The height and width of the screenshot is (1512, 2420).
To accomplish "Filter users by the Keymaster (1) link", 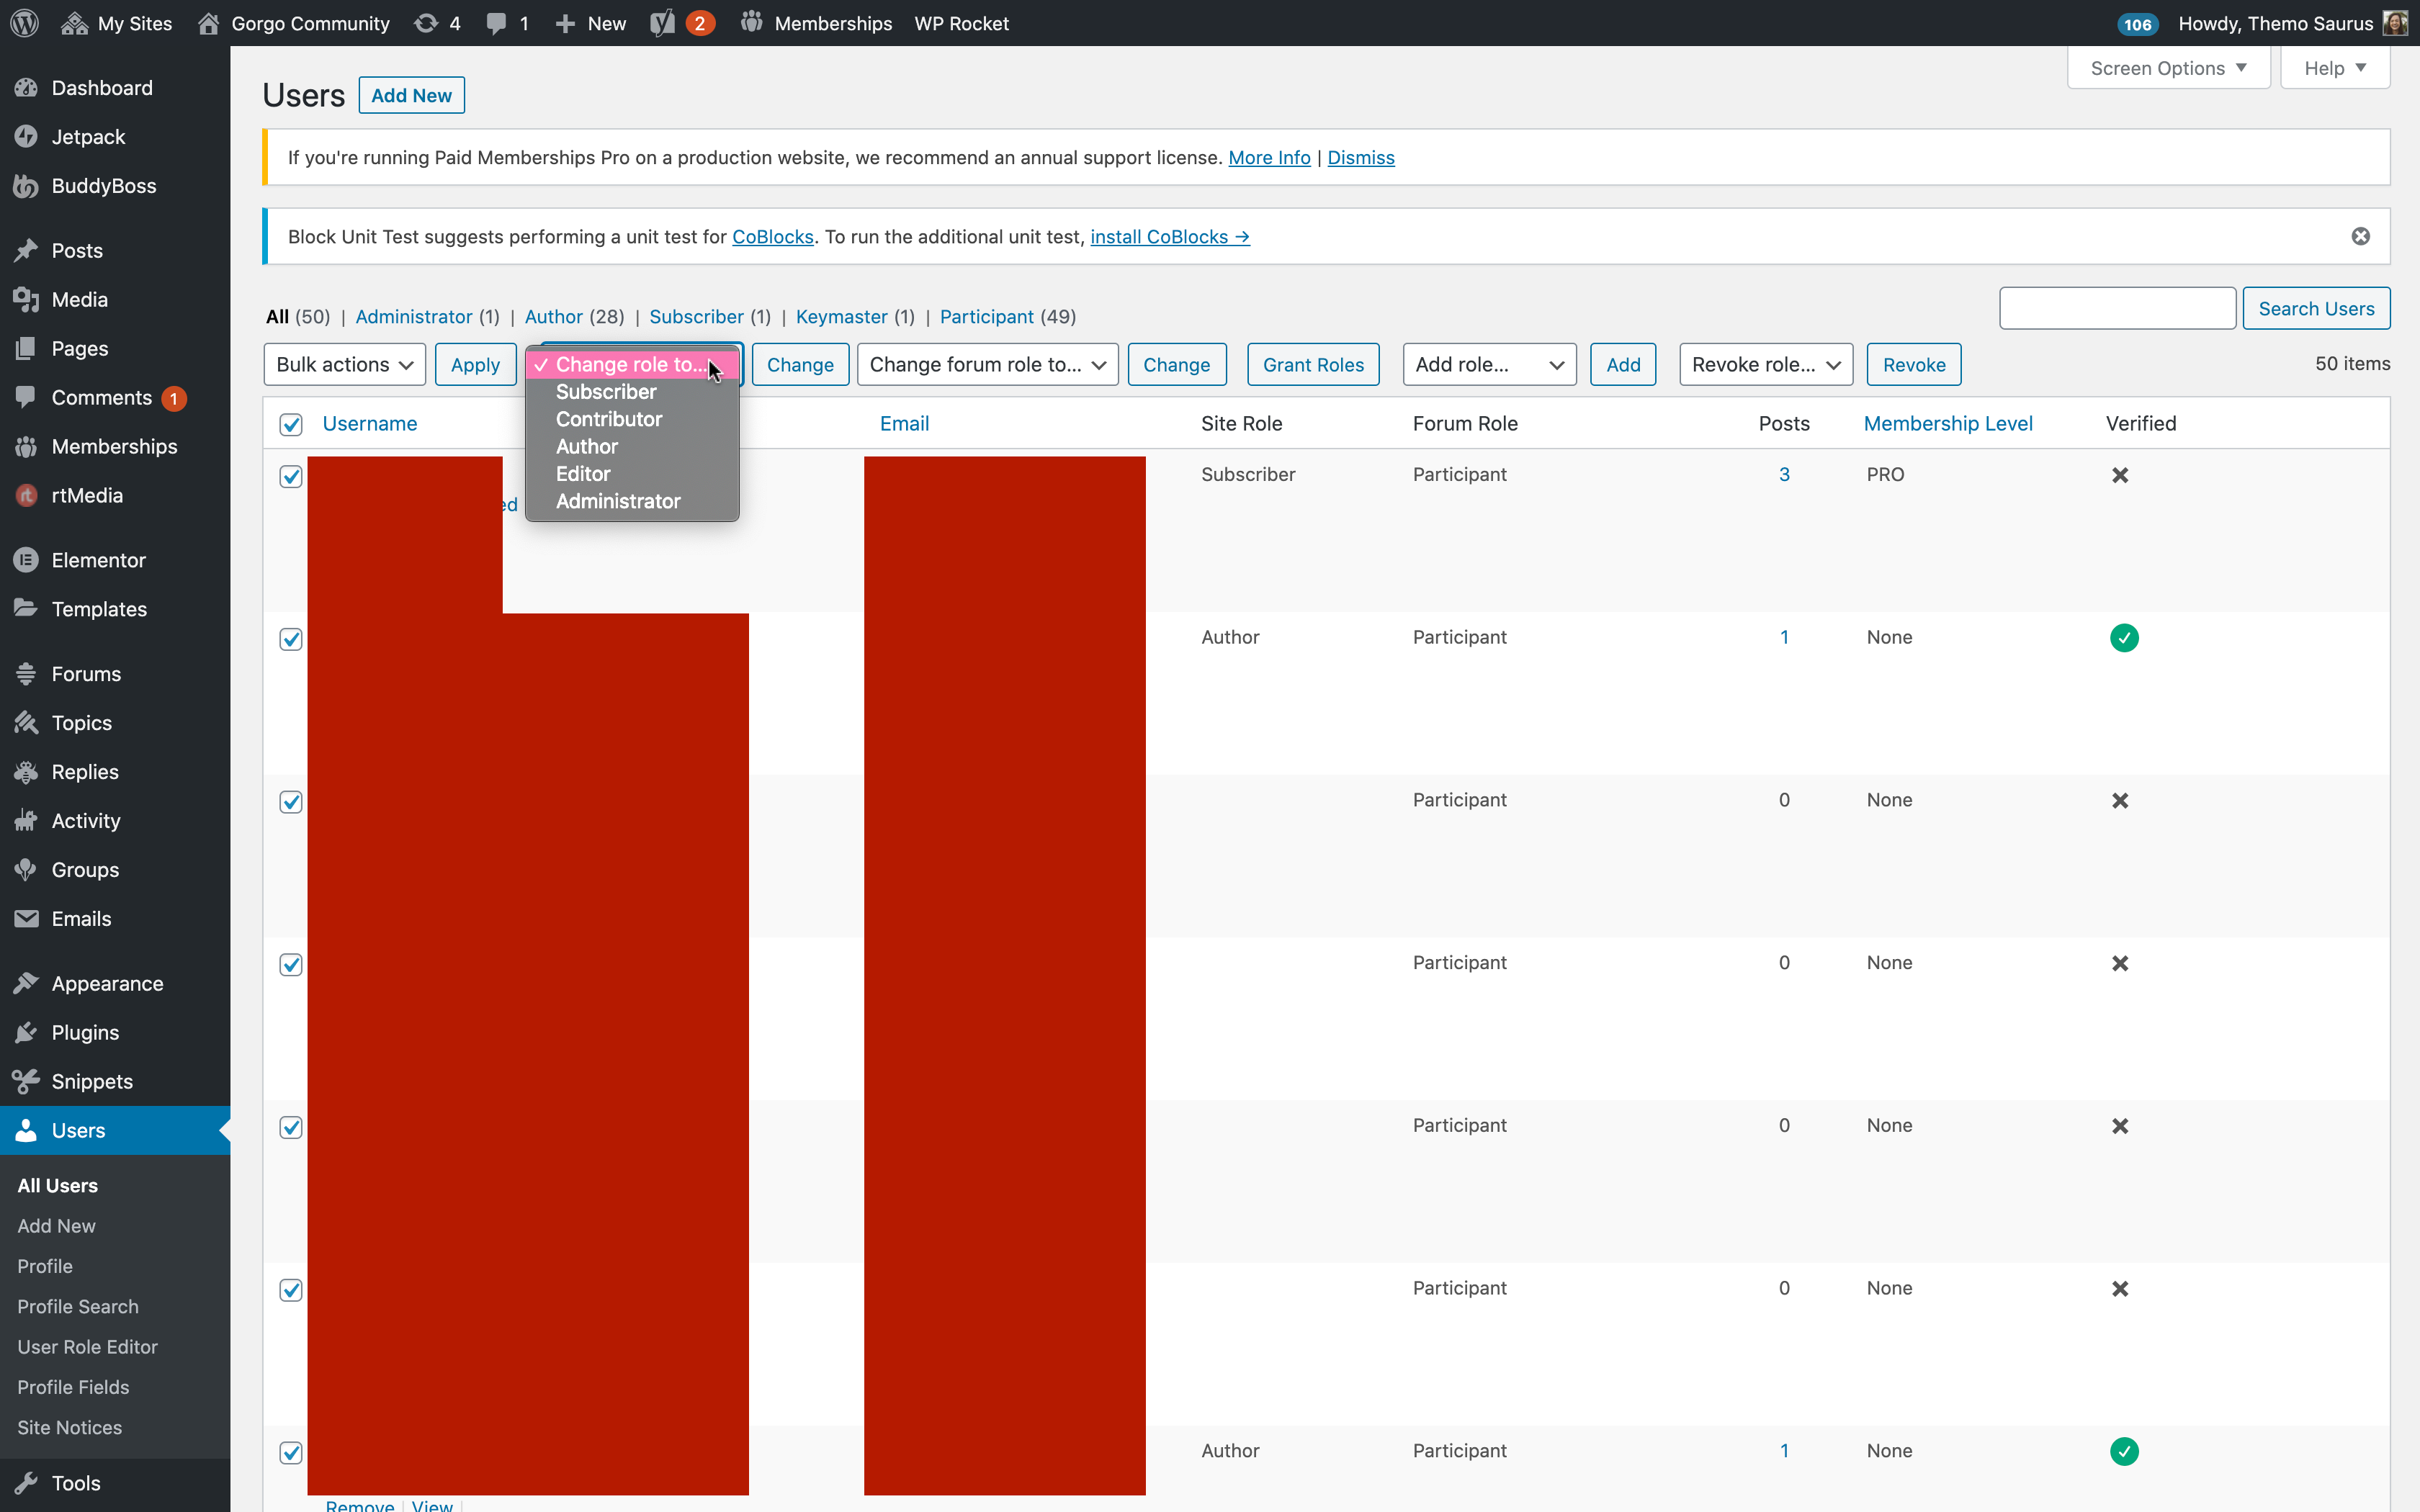I will coord(855,316).
